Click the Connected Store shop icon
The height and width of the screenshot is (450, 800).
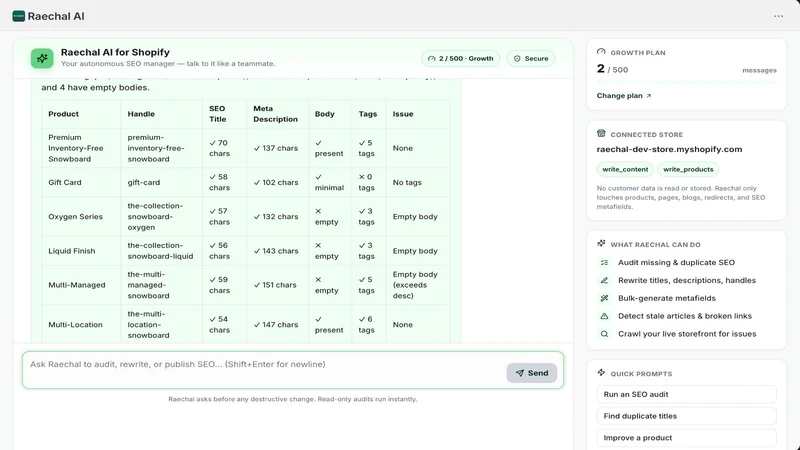[x=601, y=134]
